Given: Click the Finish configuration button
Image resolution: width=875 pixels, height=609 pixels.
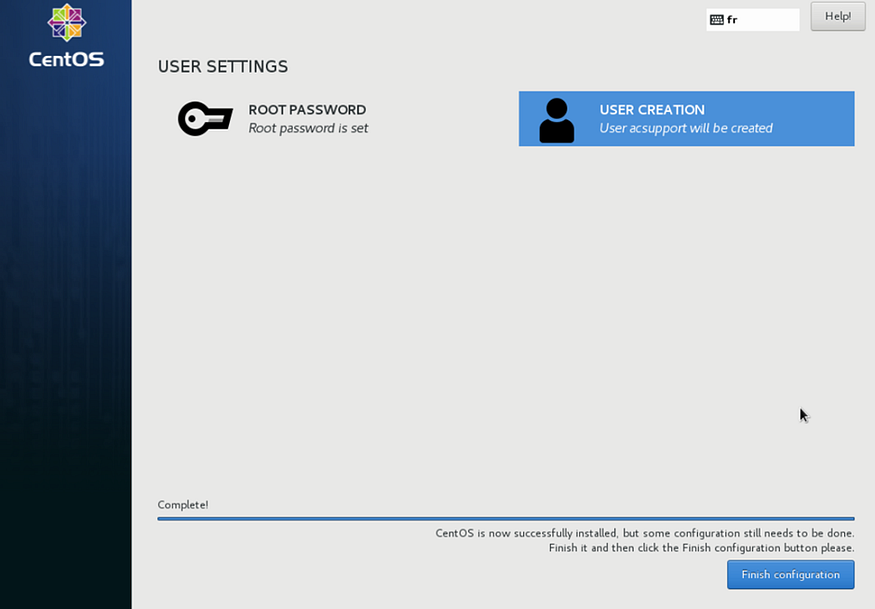Looking at the screenshot, I should (x=790, y=574).
